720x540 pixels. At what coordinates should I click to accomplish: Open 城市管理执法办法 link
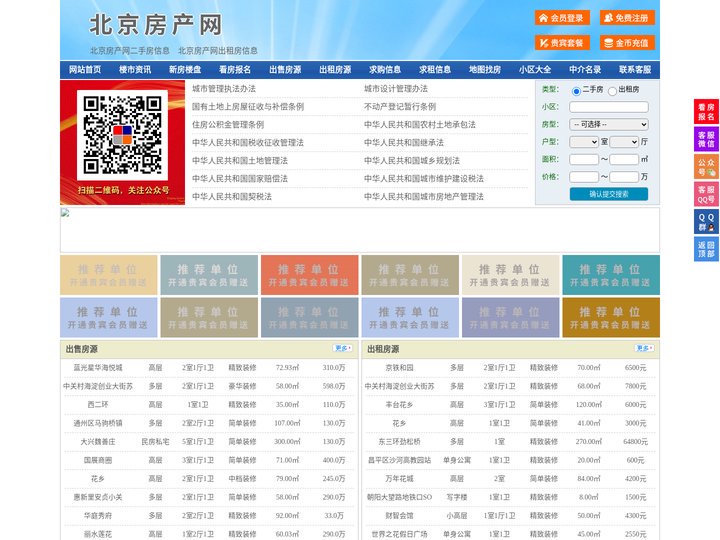coord(224,89)
